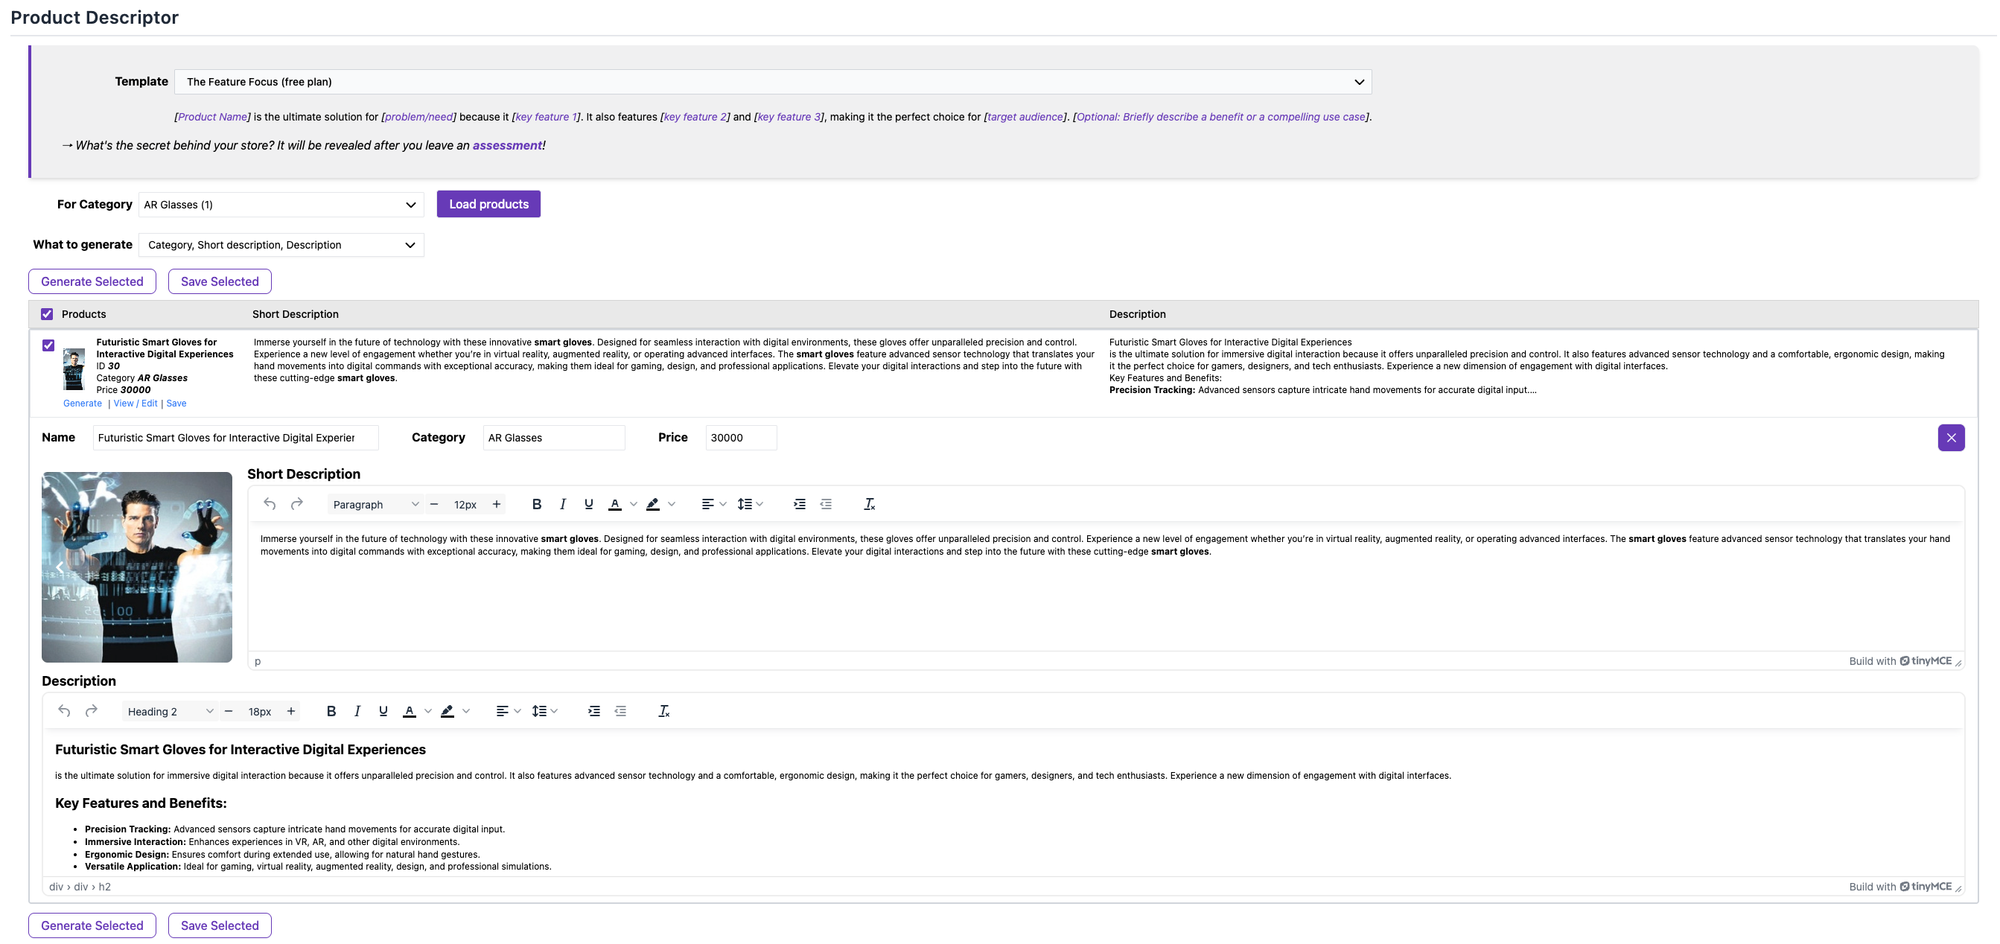Undo last change in Short Description editor
The image size is (2000, 944).
click(270, 505)
